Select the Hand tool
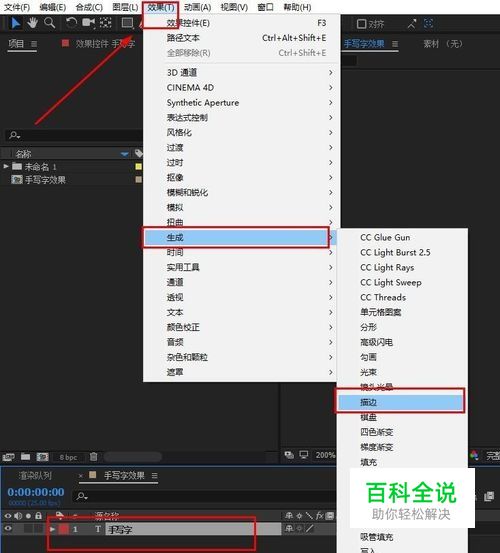The height and width of the screenshot is (553, 500). 32,23
